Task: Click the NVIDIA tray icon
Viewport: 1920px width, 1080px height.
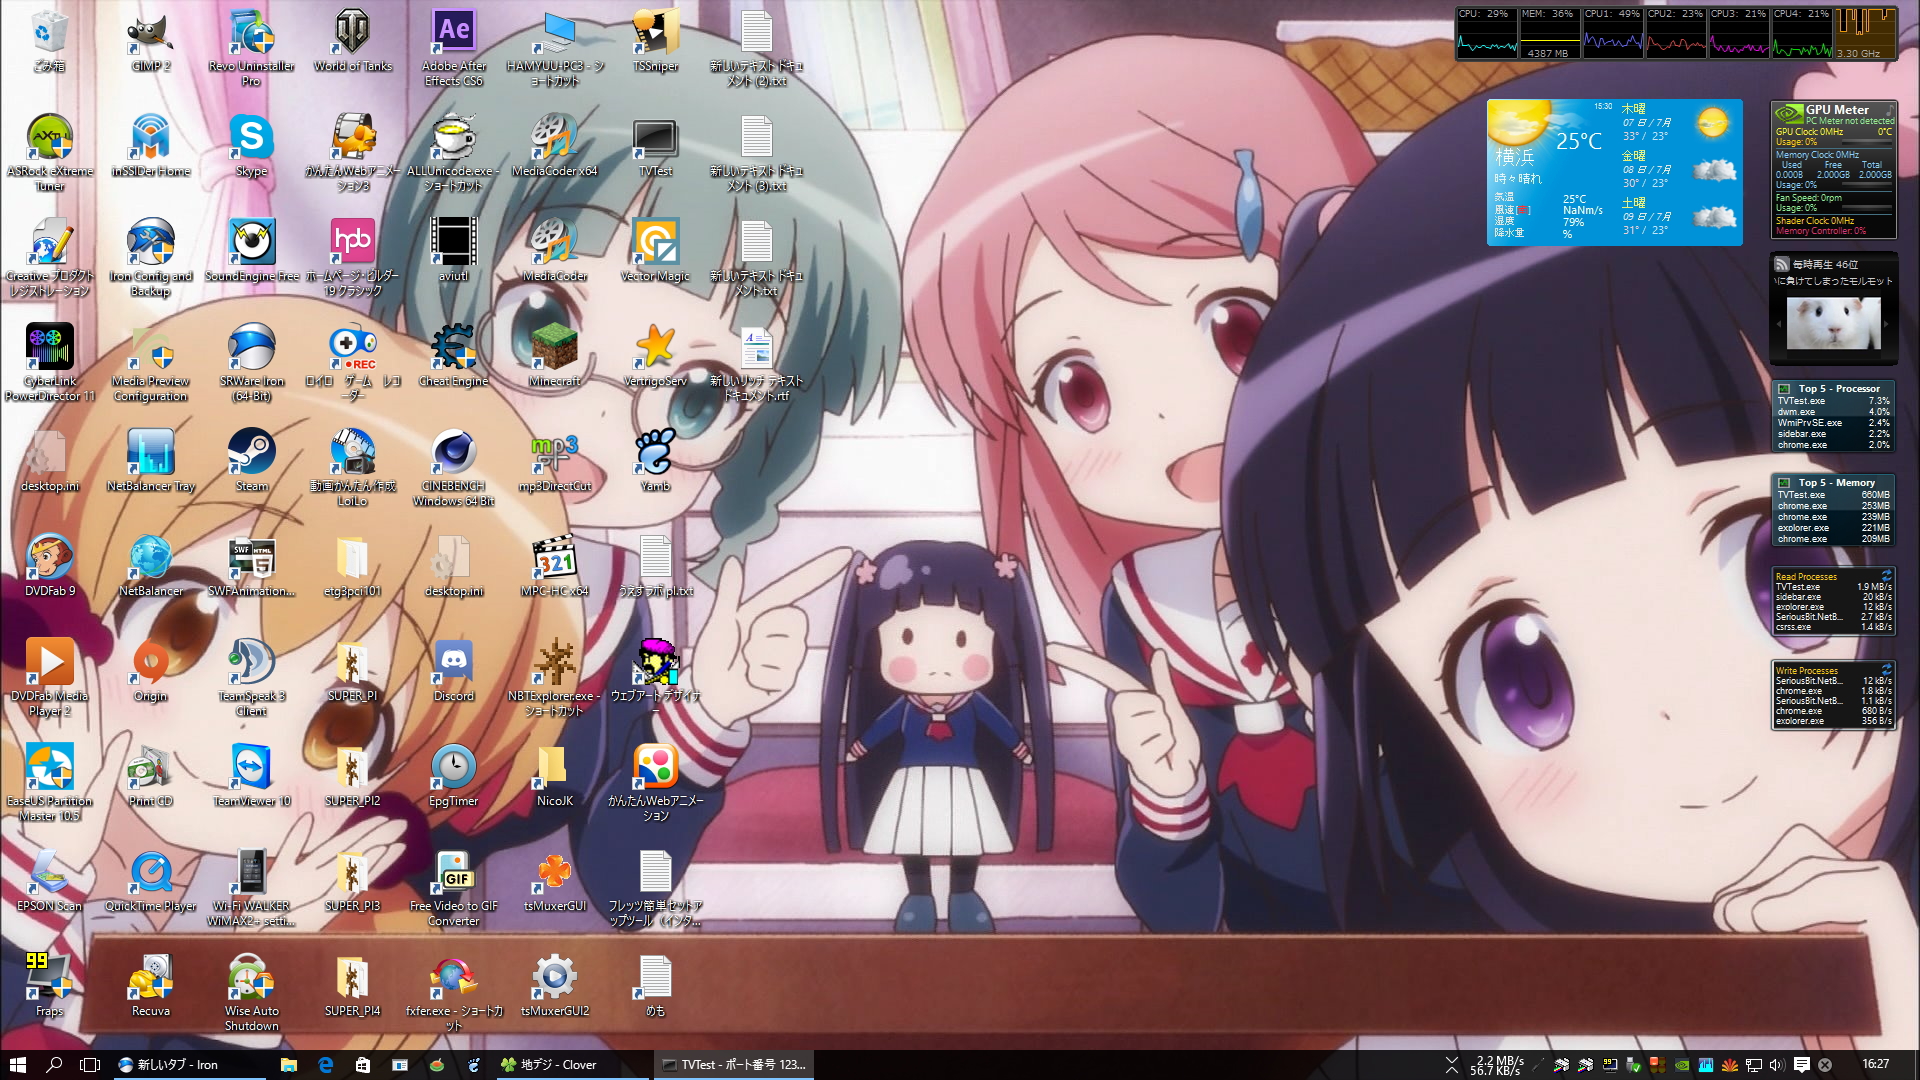Action: point(1682,1065)
